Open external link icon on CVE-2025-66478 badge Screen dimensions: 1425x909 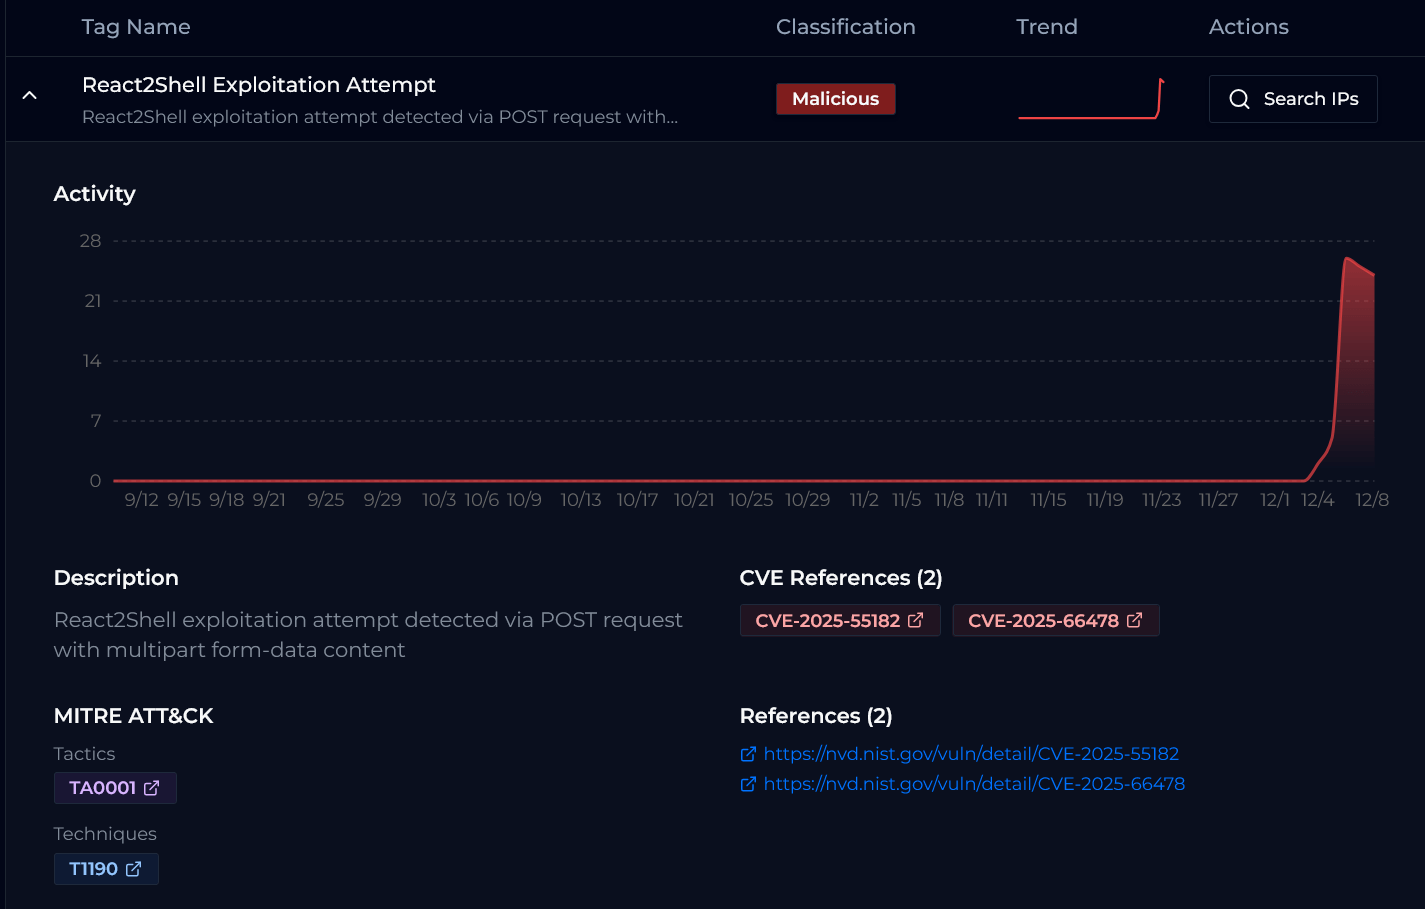[1133, 620]
